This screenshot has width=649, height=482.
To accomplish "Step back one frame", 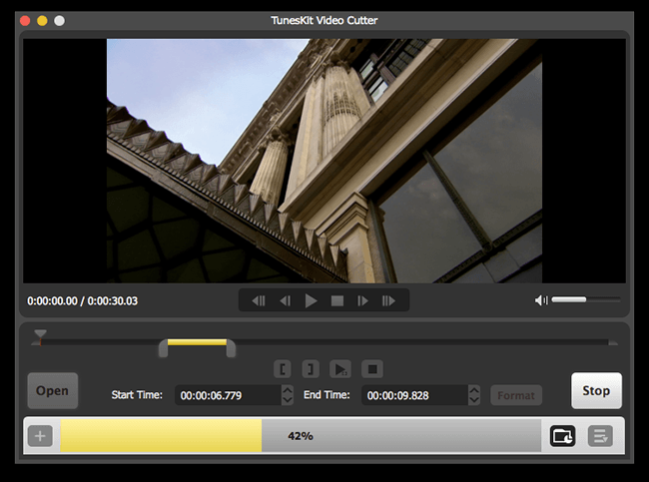I will click(x=285, y=301).
